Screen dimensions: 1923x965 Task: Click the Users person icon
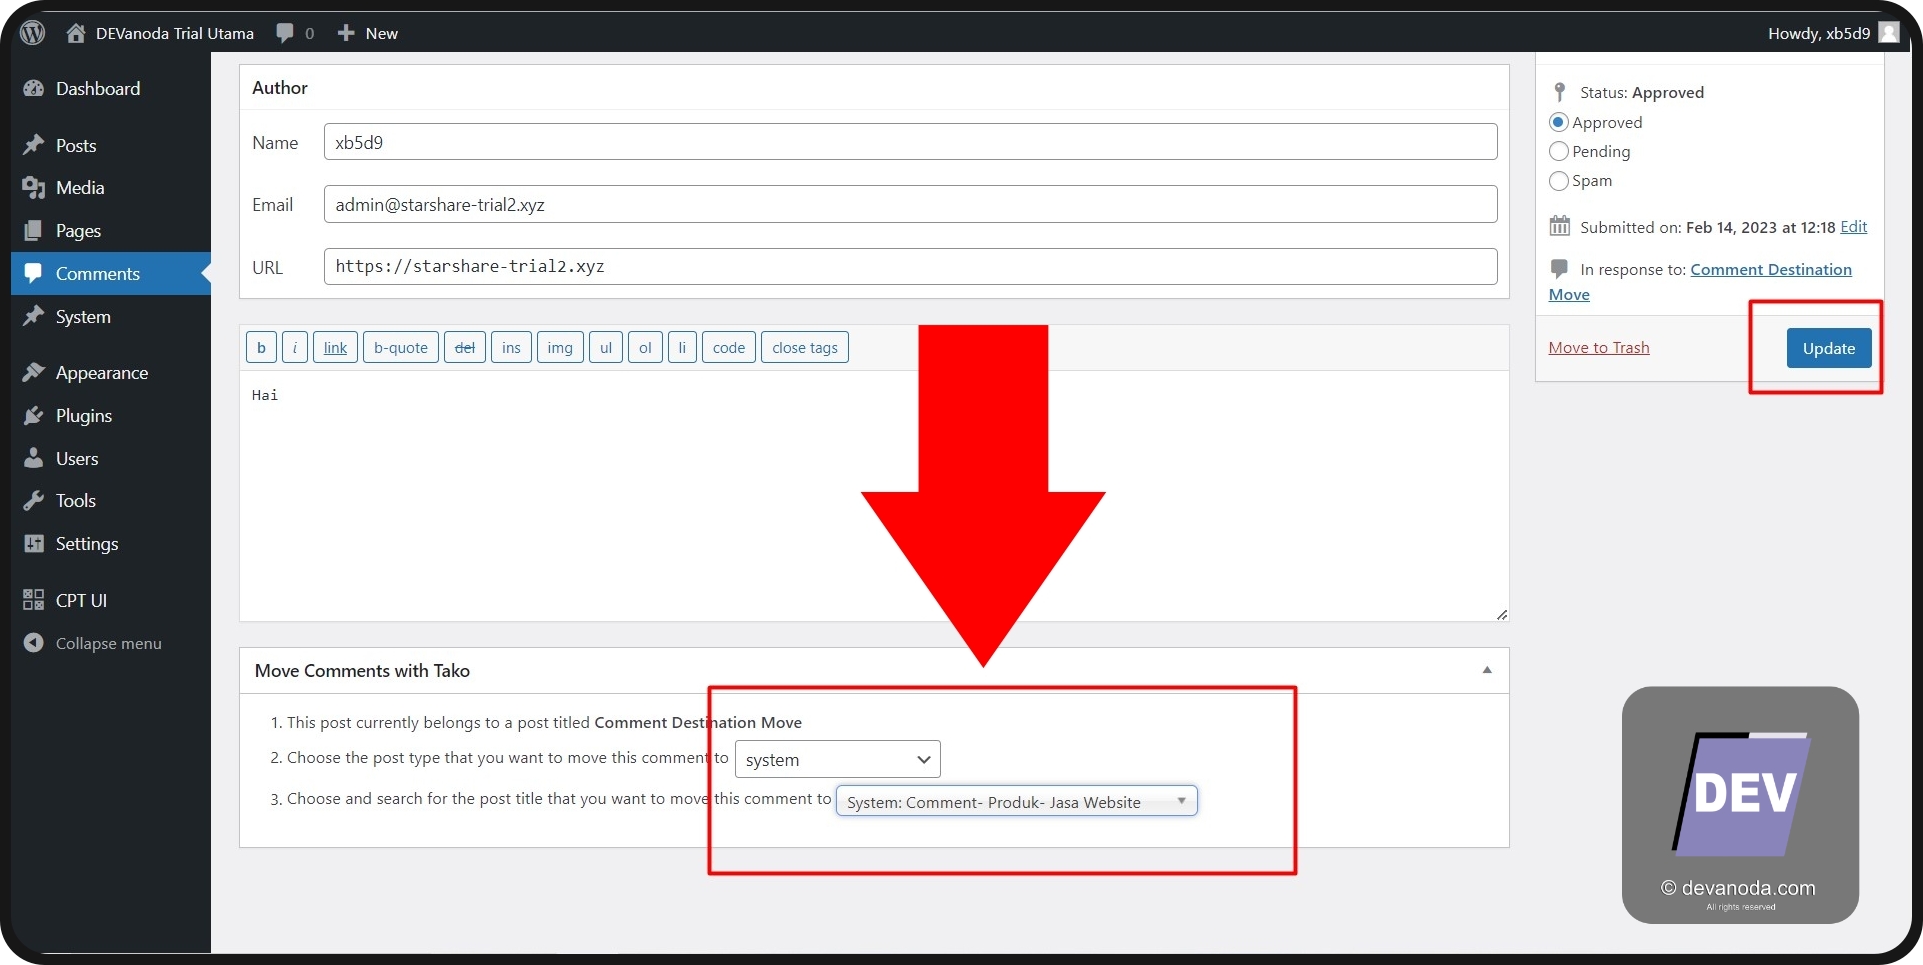34,458
